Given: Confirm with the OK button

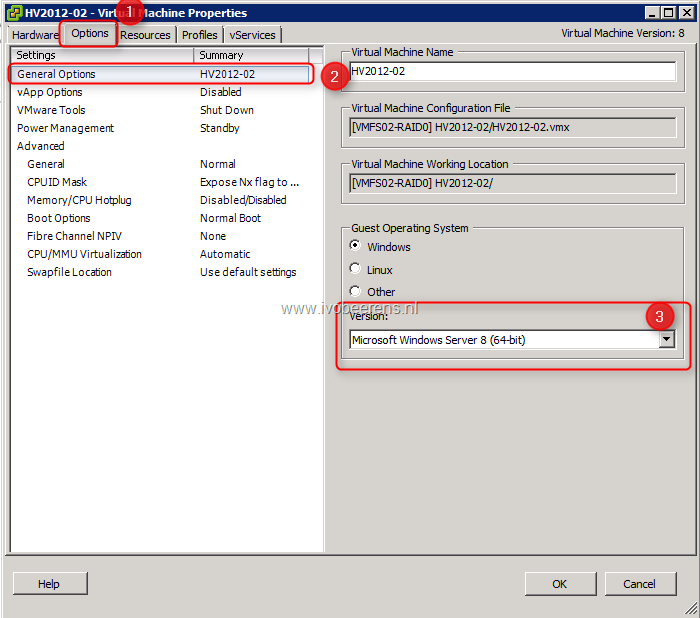Looking at the screenshot, I should coord(560,584).
